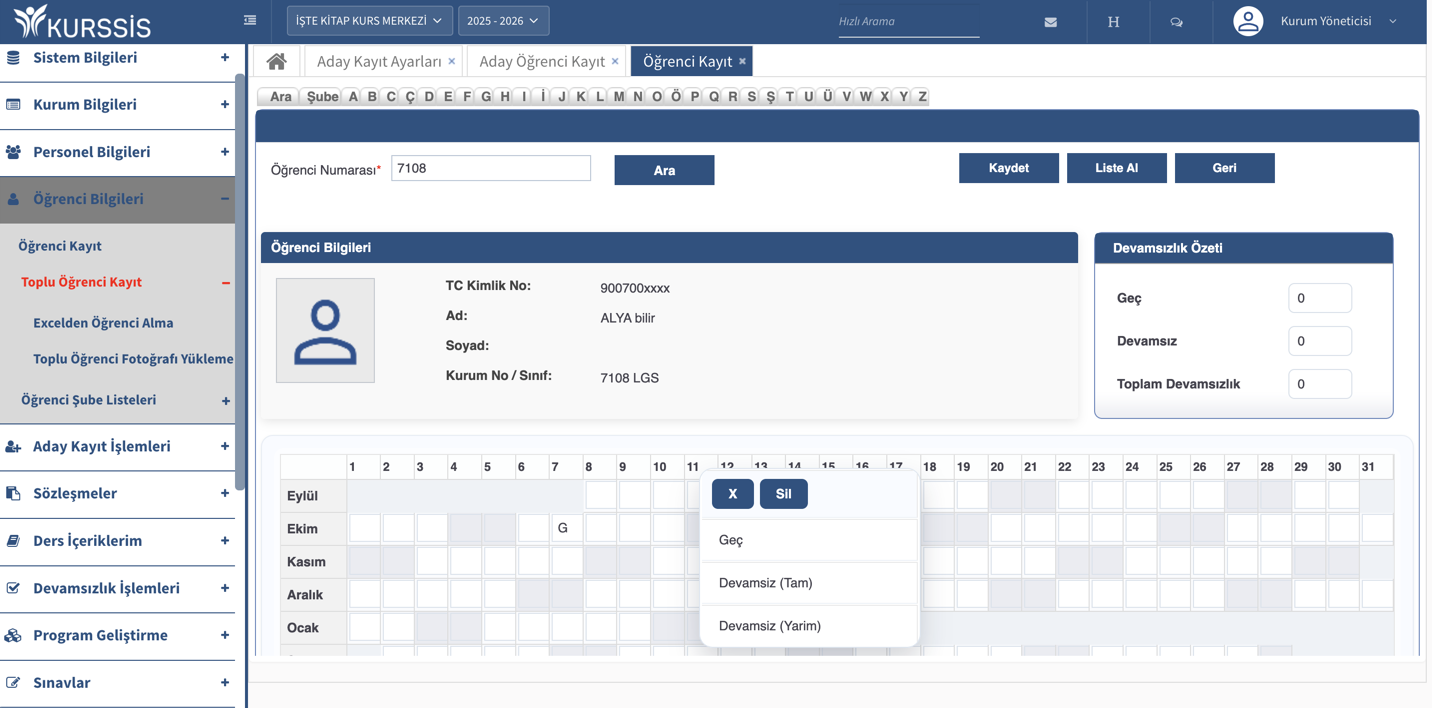Close the Aday Kayıt Ayarları tab

coord(452,62)
